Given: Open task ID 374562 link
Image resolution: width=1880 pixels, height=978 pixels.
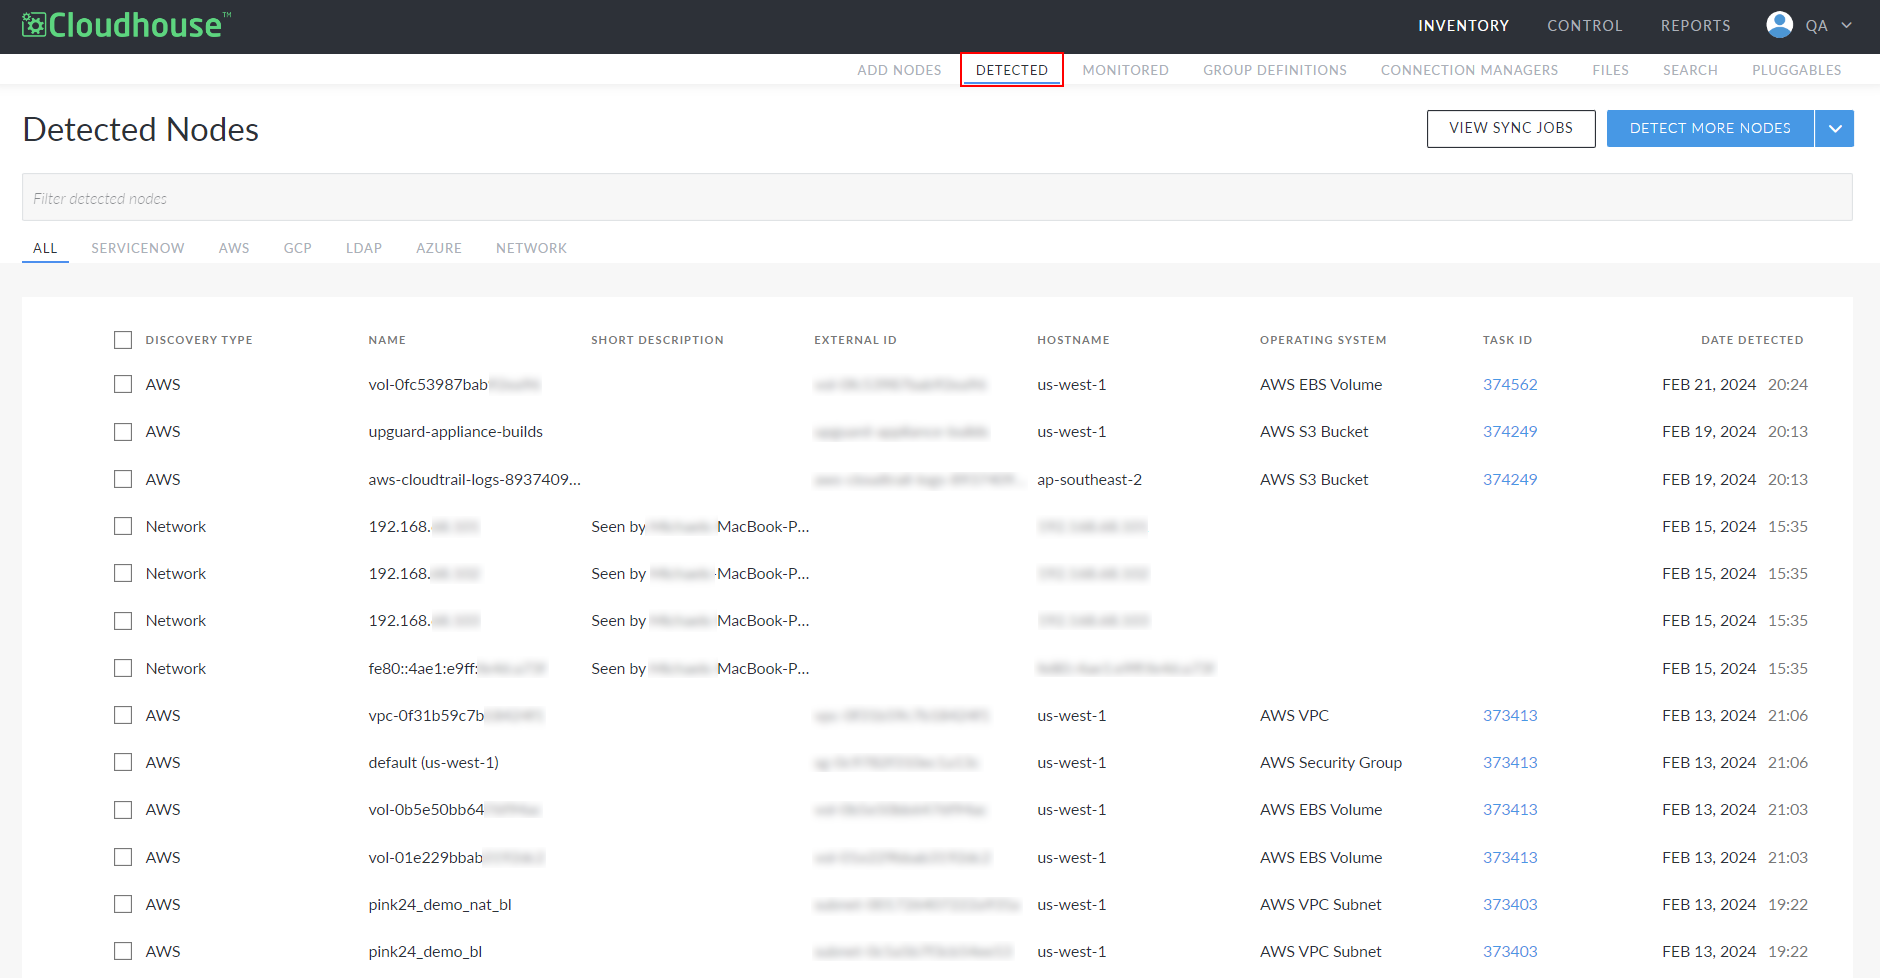Looking at the screenshot, I should (x=1510, y=384).
